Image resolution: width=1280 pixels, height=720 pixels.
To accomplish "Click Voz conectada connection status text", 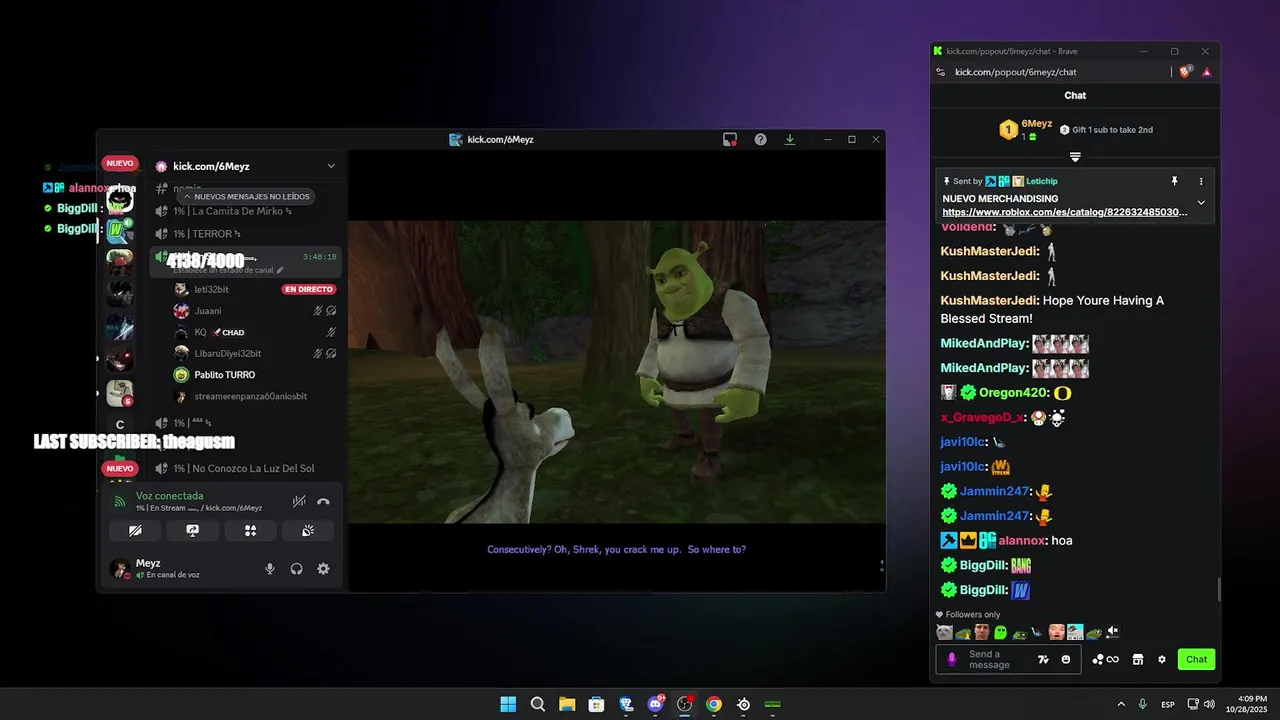I will point(169,496).
